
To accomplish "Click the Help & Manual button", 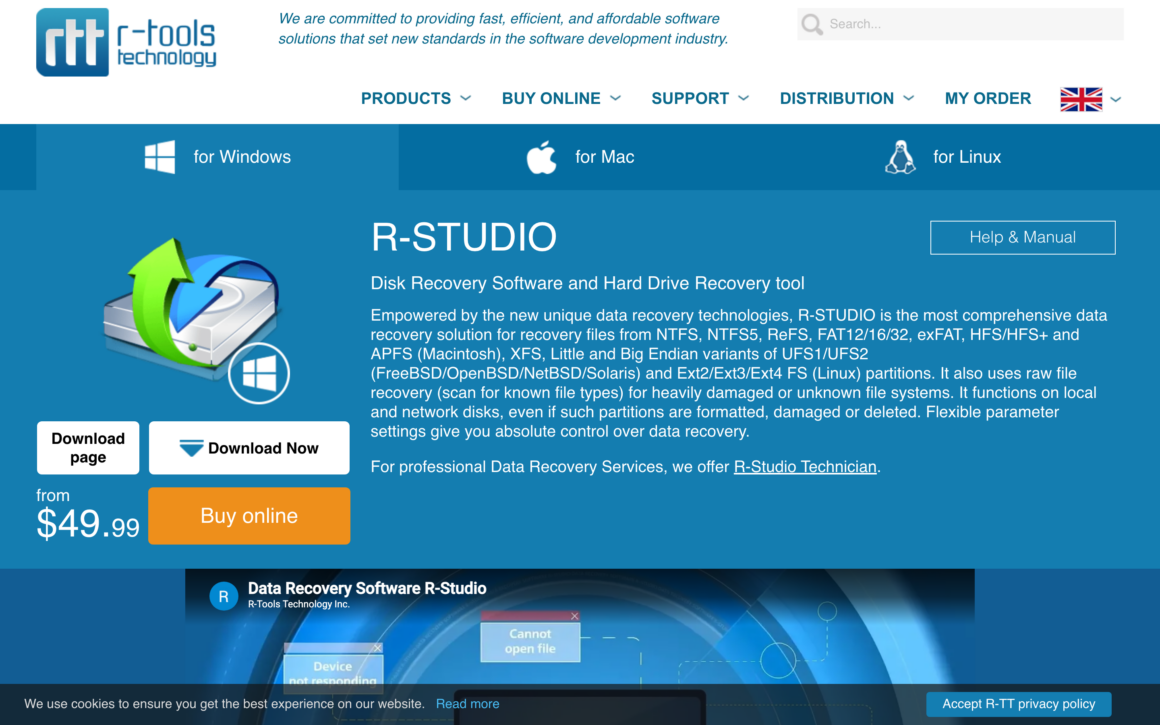I will (1022, 237).
